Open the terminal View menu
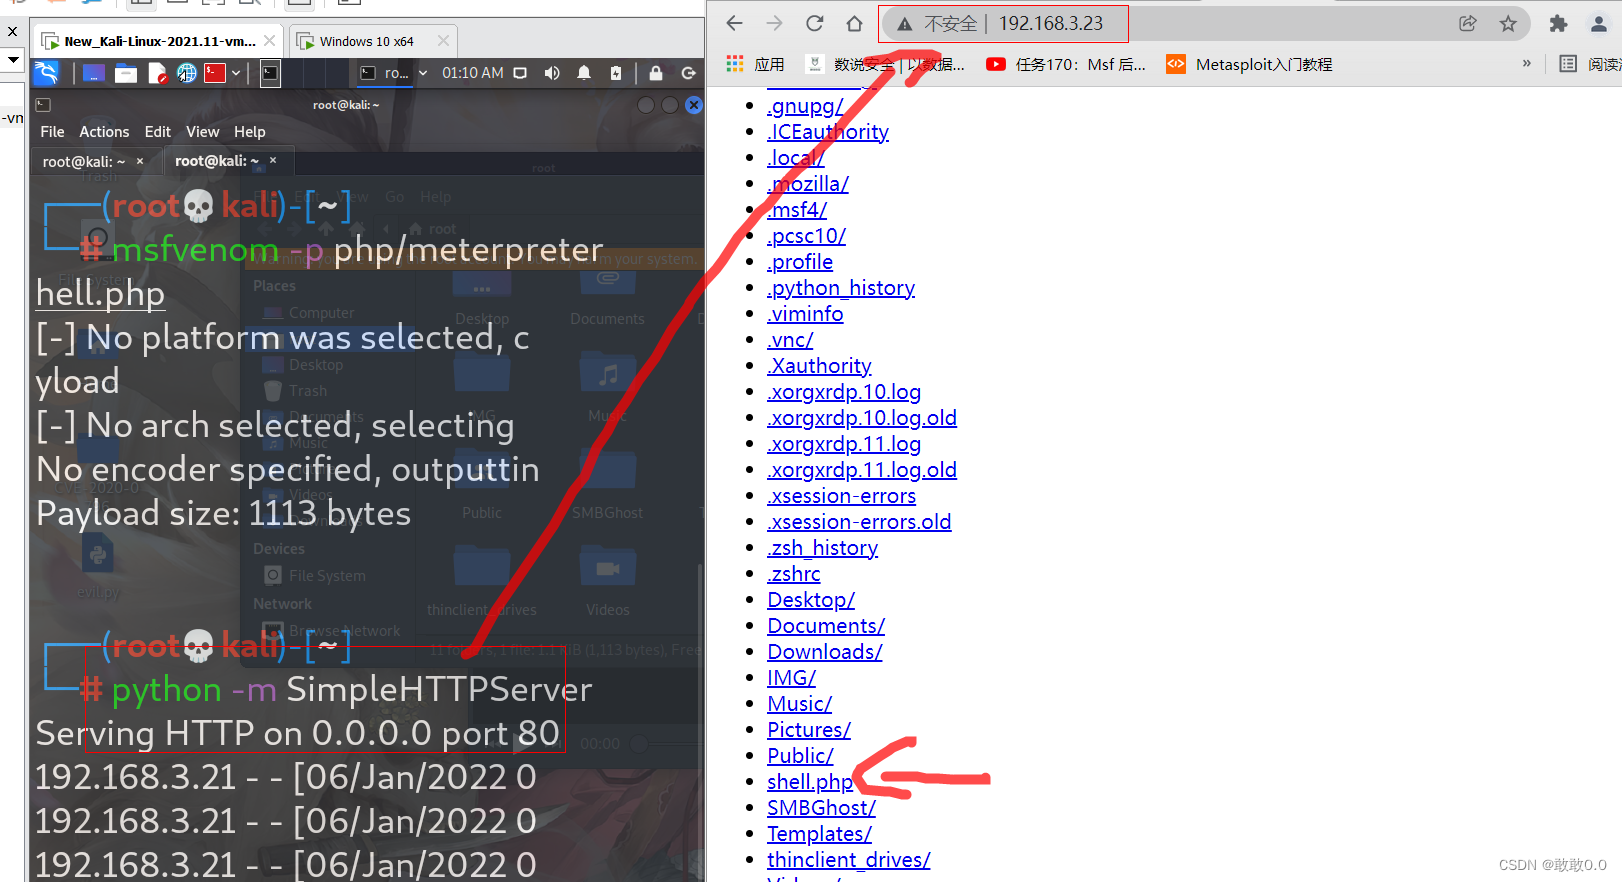Viewport: 1622px width, 882px height. [202, 132]
